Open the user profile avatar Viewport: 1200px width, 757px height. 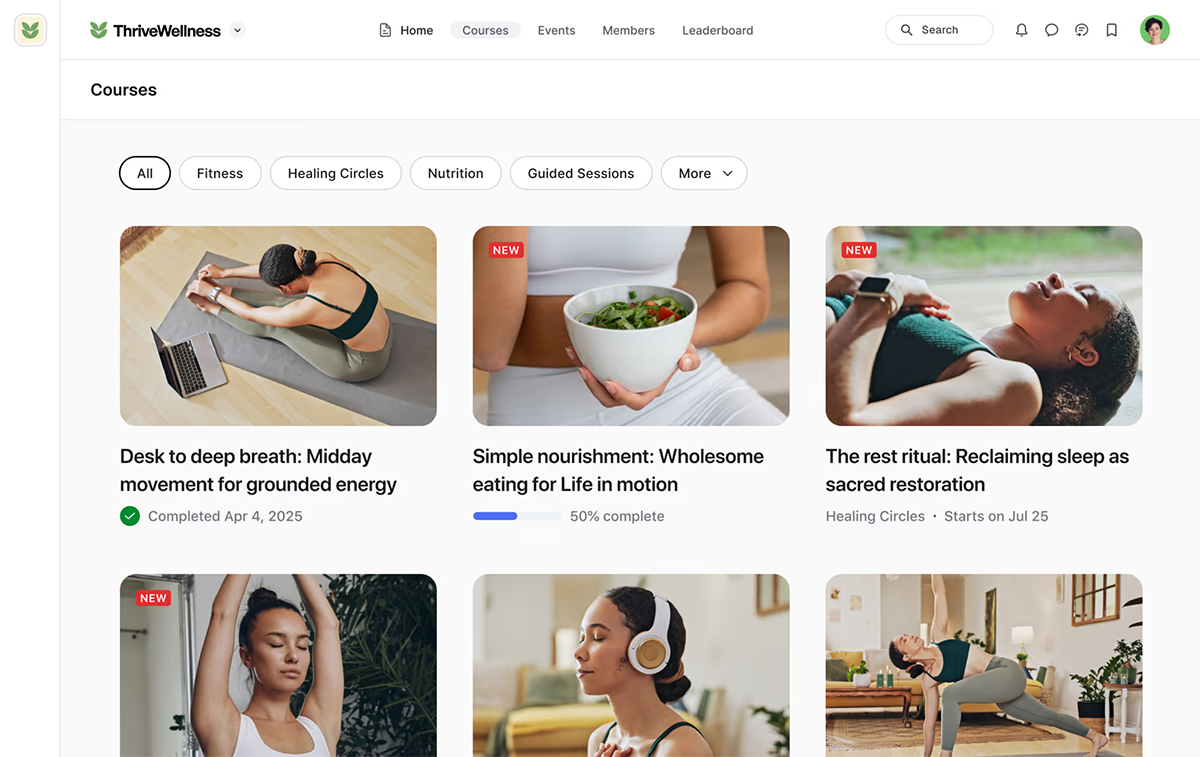click(1155, 30)
